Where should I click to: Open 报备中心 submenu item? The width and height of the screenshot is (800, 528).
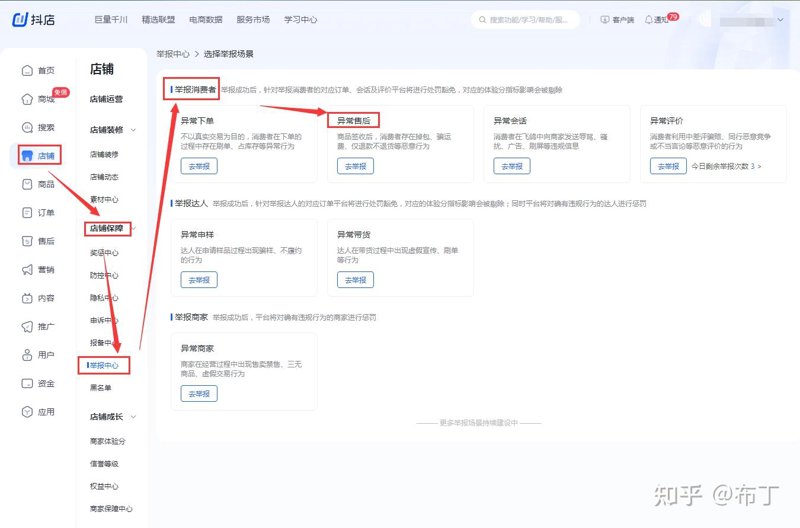click(x=104, y=343)
